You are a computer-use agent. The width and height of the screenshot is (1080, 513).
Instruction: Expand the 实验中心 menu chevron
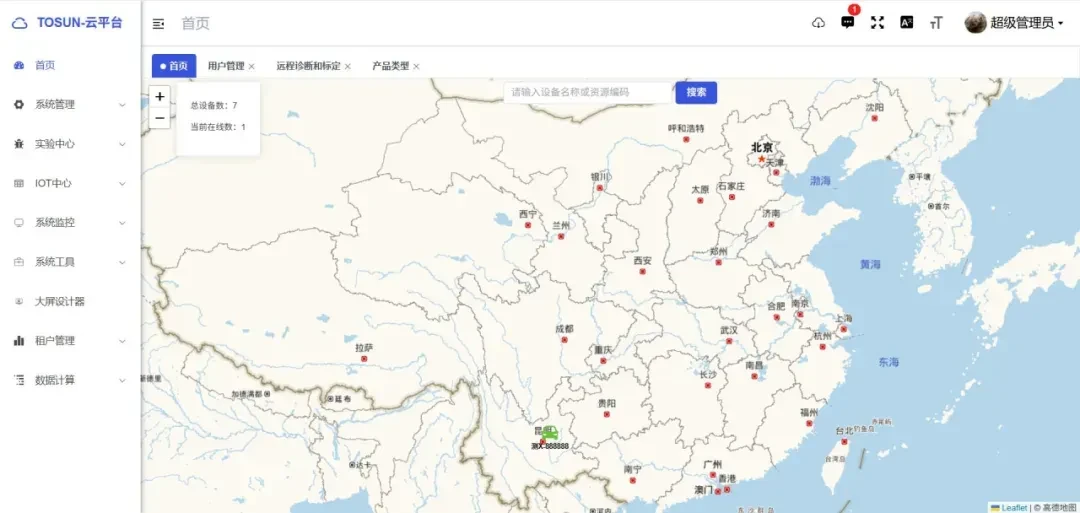click(123, 144)
